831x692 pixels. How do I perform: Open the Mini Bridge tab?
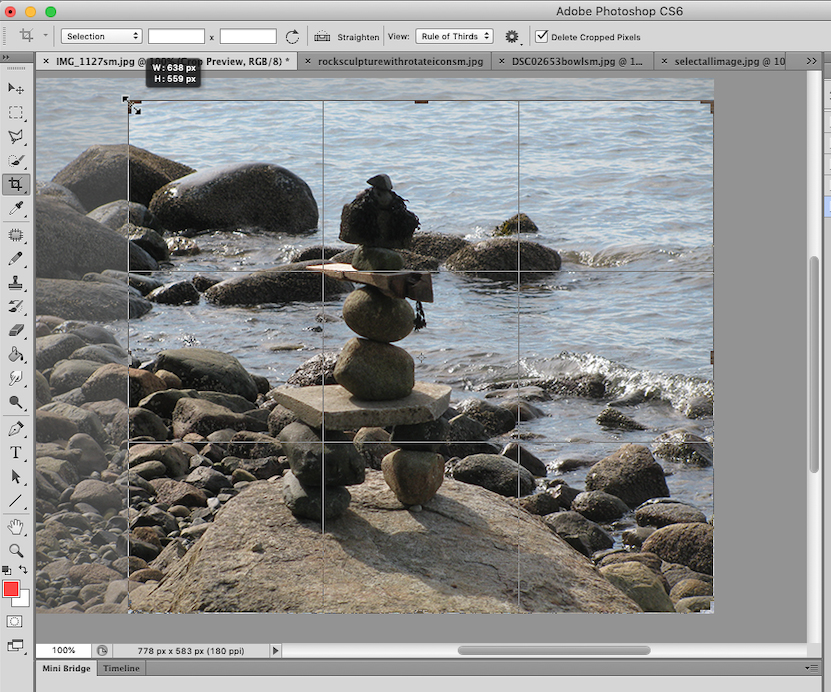(66, 668)
